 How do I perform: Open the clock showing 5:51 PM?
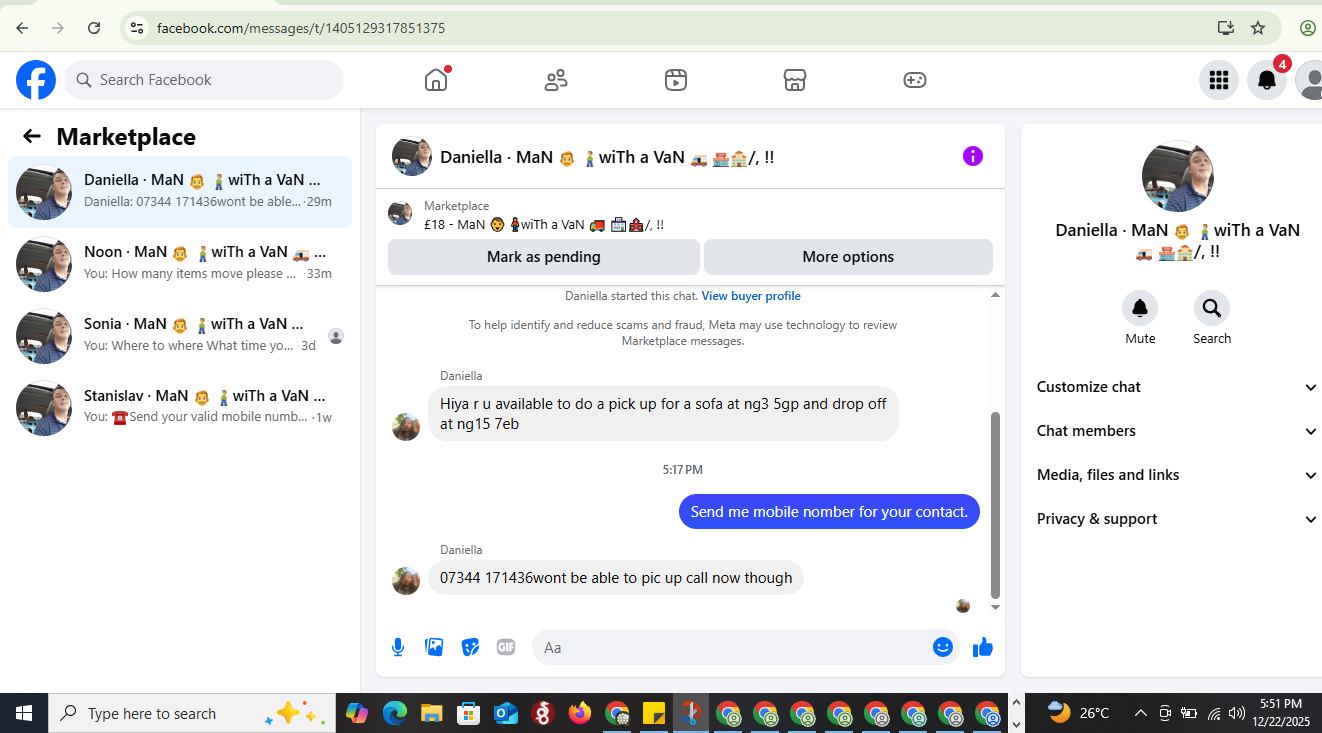1281,713
